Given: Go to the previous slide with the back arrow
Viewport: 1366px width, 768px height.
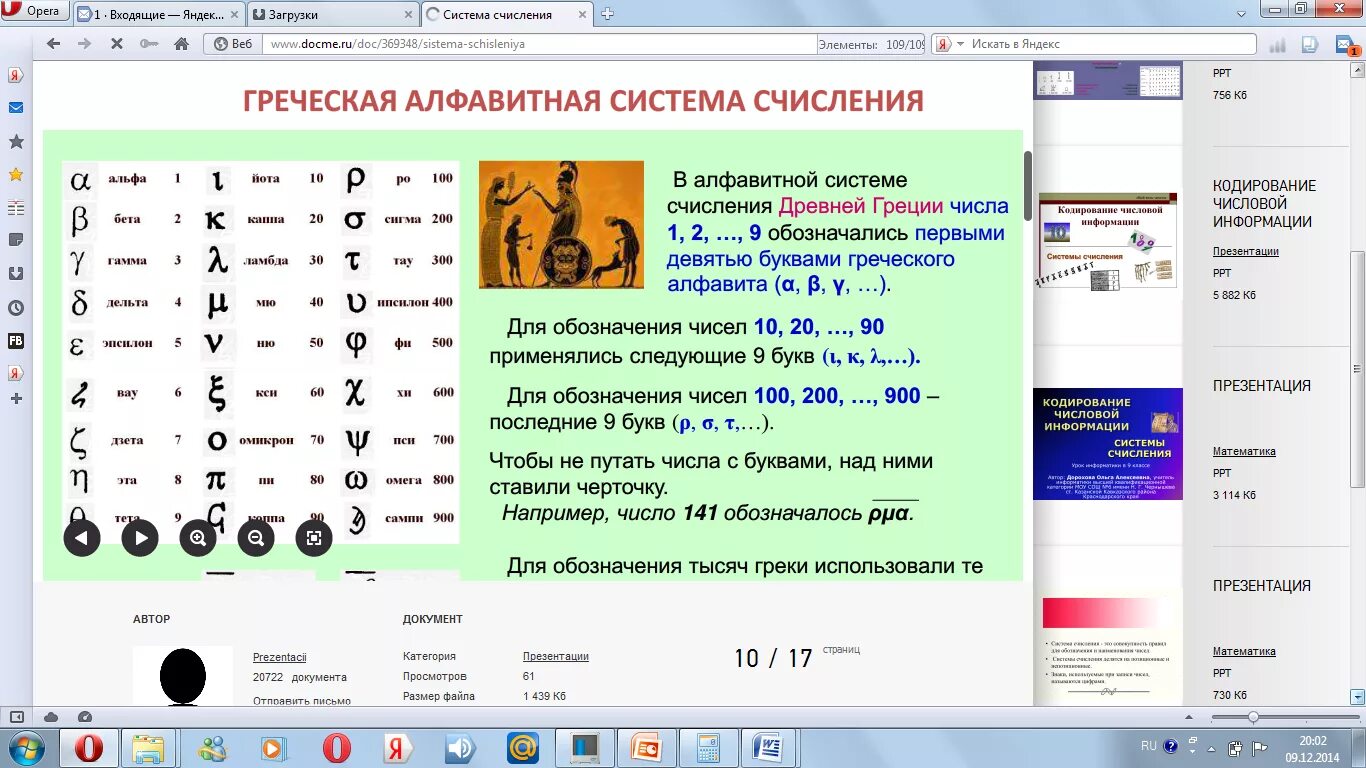Looking at the screenshot, I should click(x=82, y=537).
